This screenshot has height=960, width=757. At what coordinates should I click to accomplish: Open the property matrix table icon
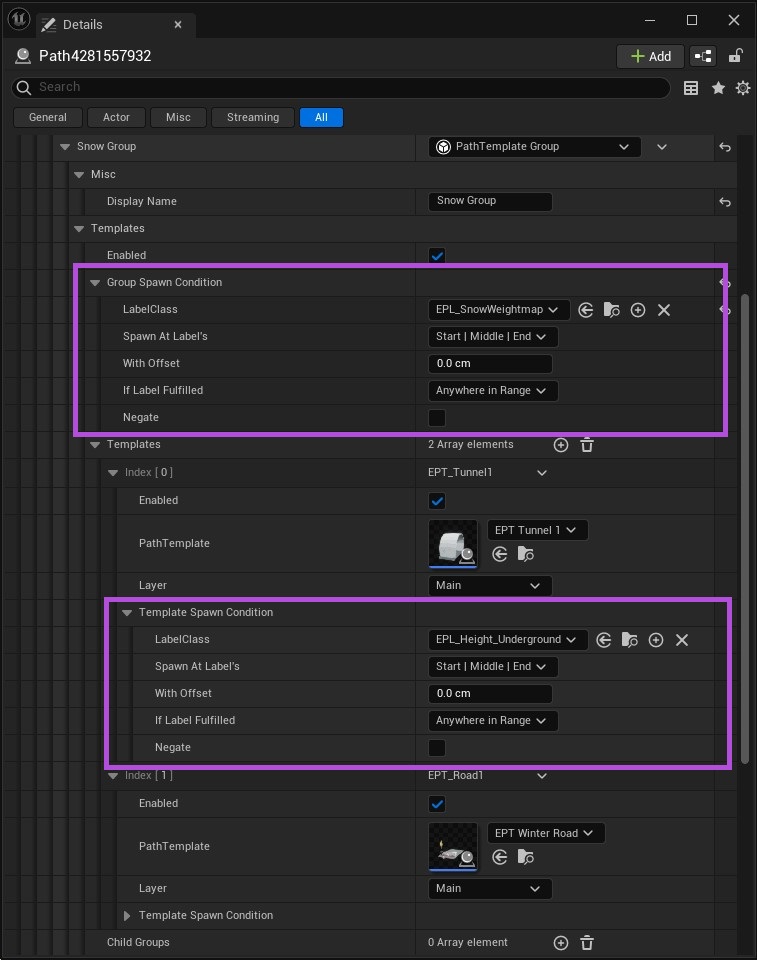tap(691, 88)
